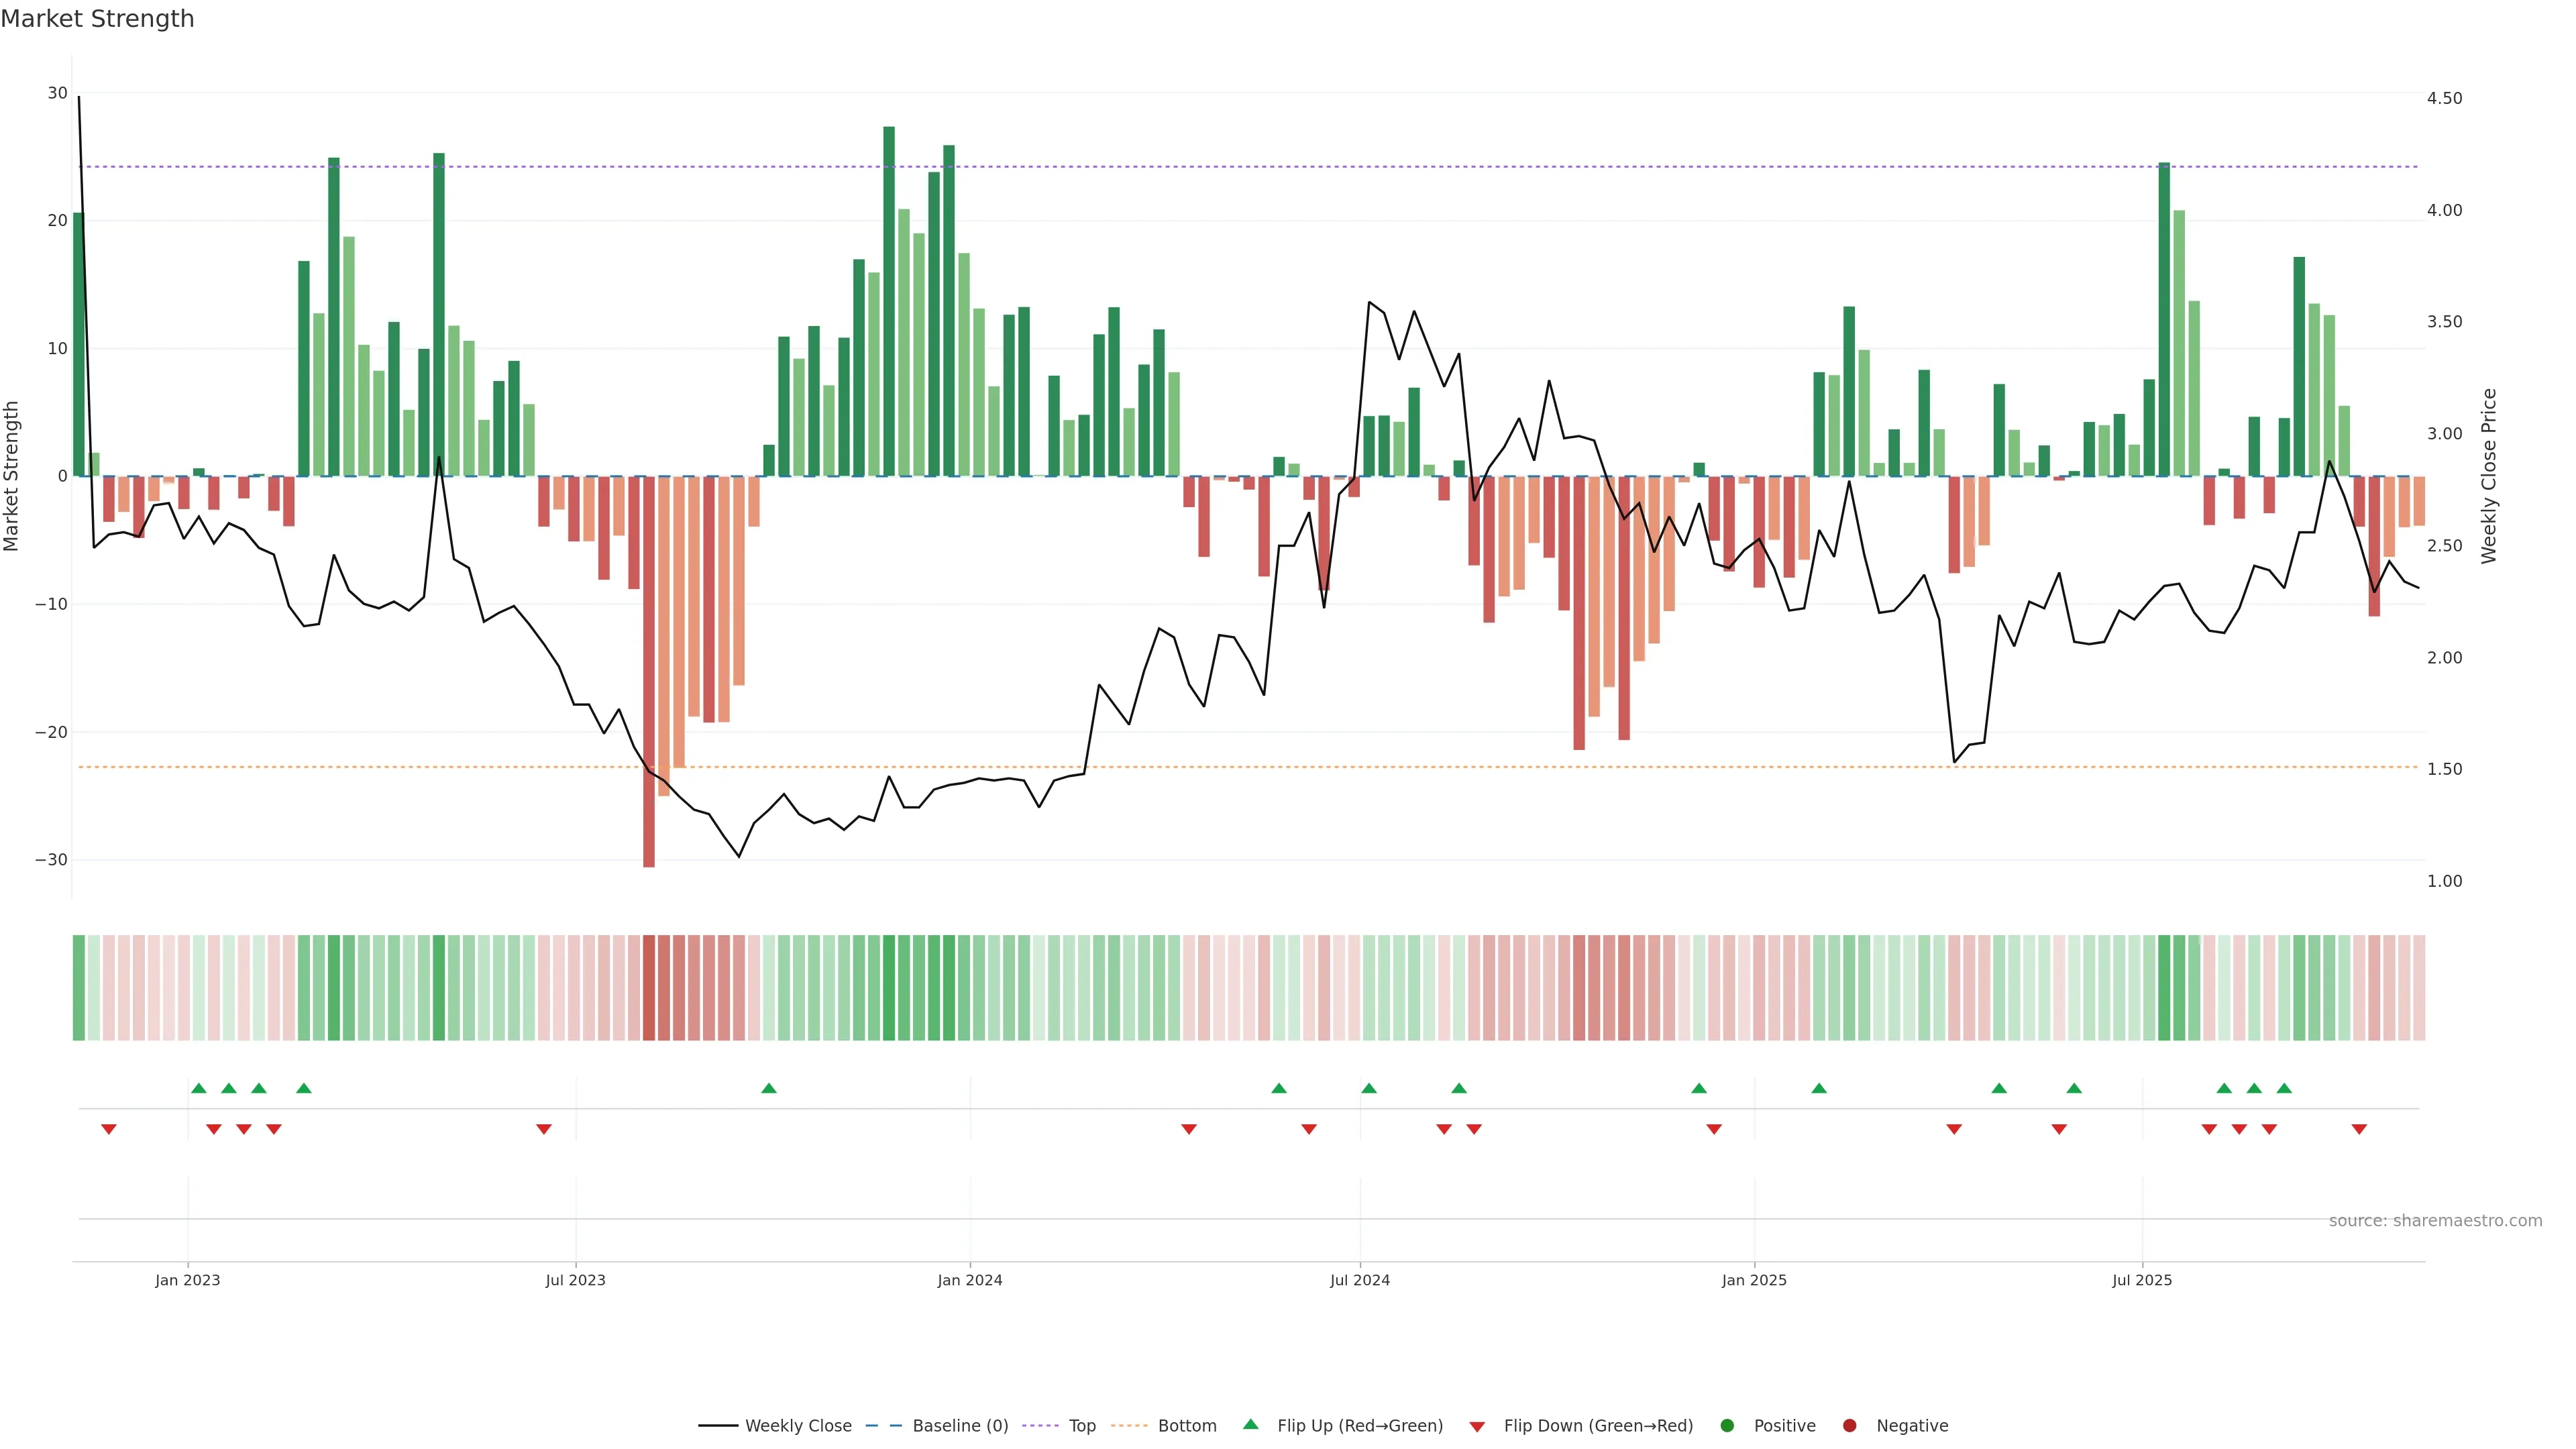Click the Baseline (0) legend dash icon
2576x1449 pixels.
click(x=883, y=1426)
